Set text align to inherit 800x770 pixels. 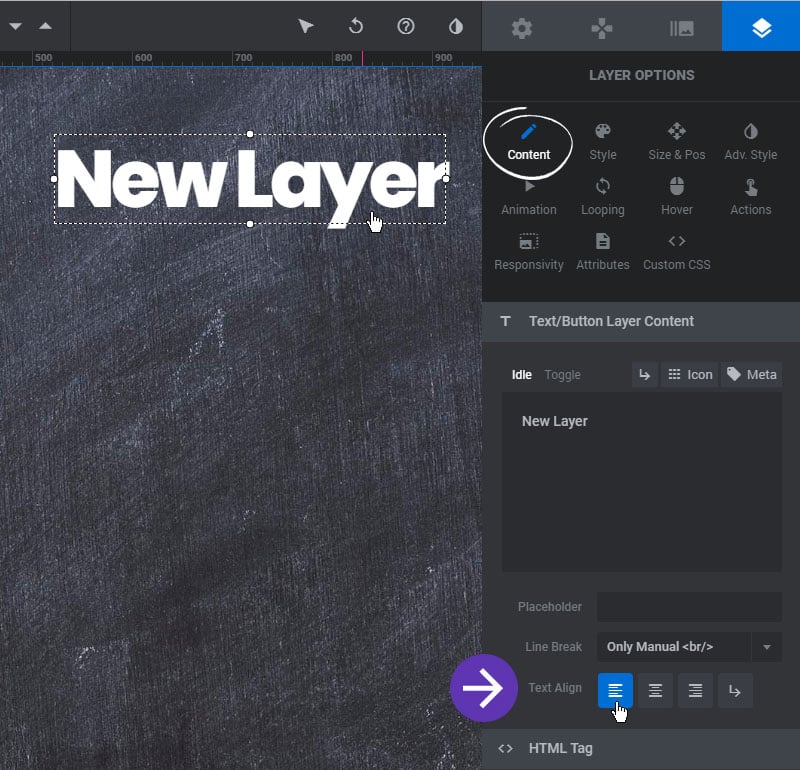click(735, 691)
